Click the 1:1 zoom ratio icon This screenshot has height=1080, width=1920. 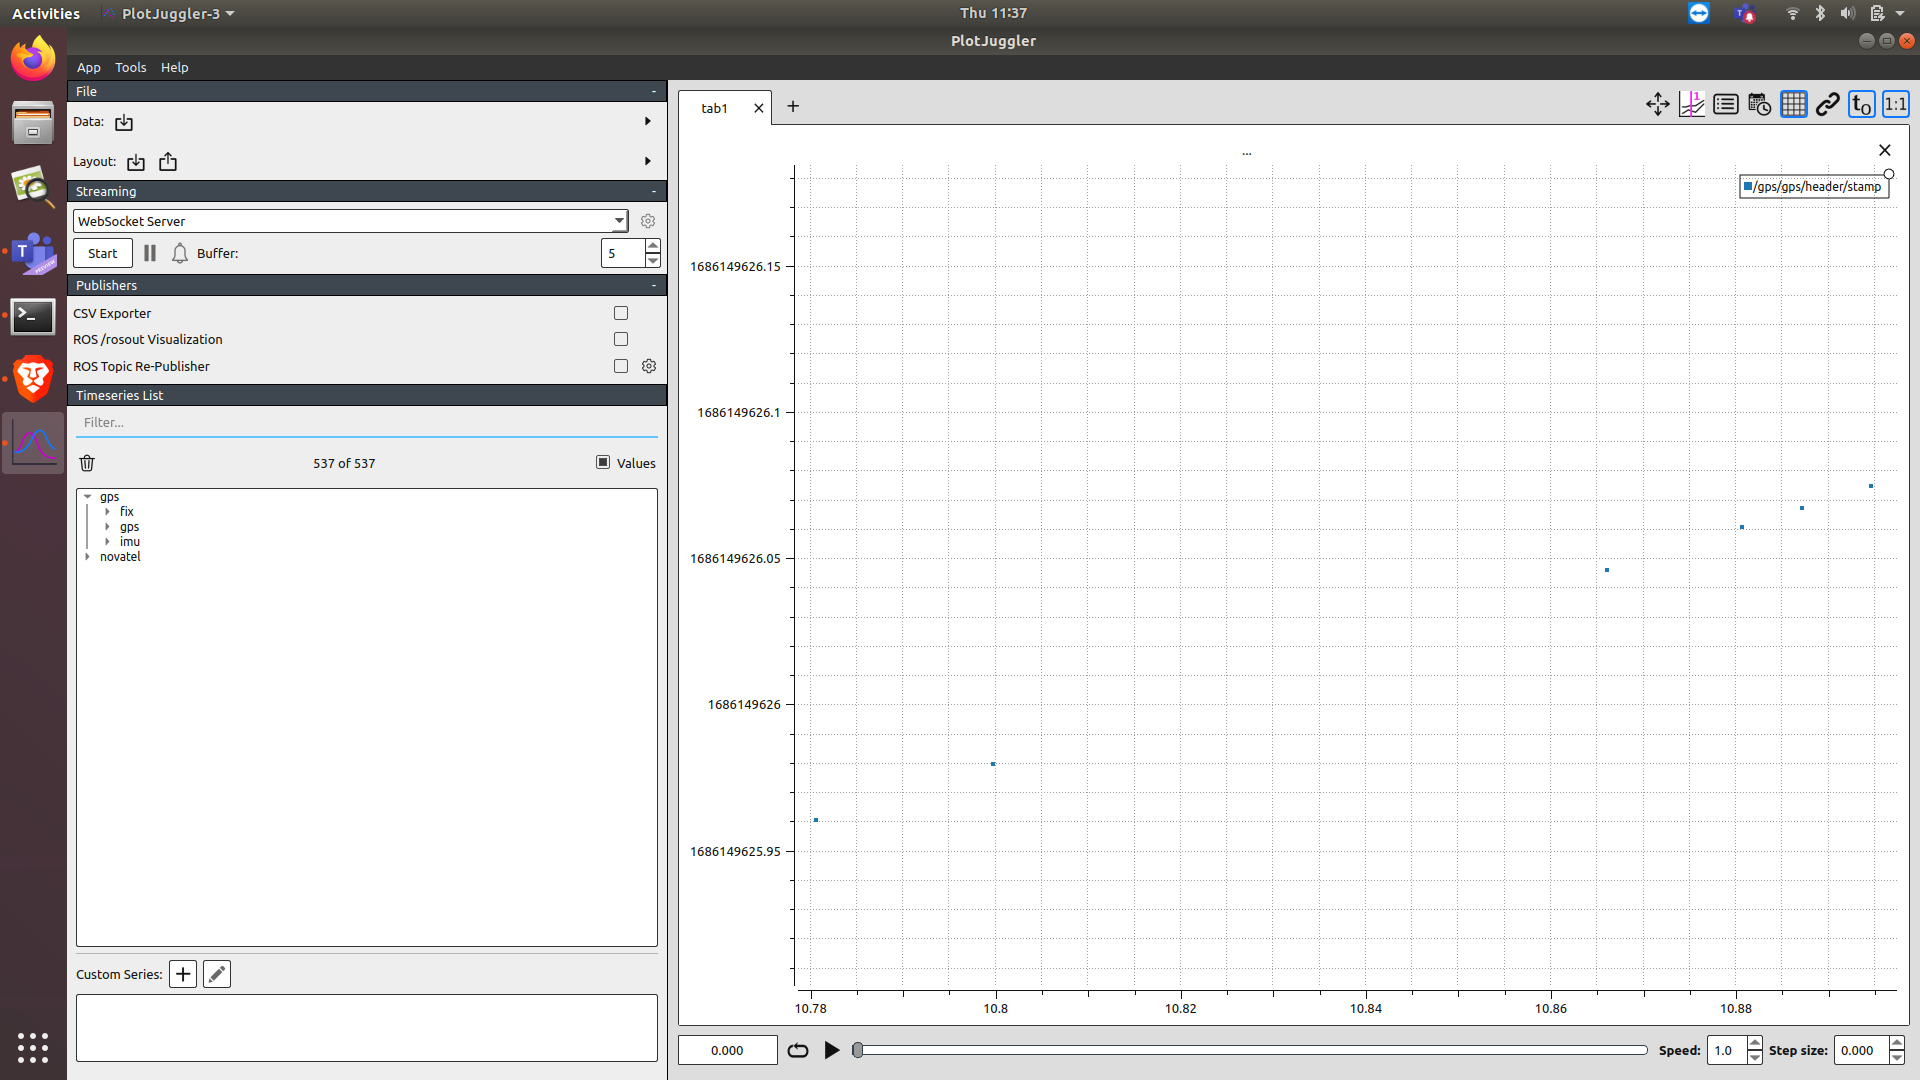coord(1896,104)
